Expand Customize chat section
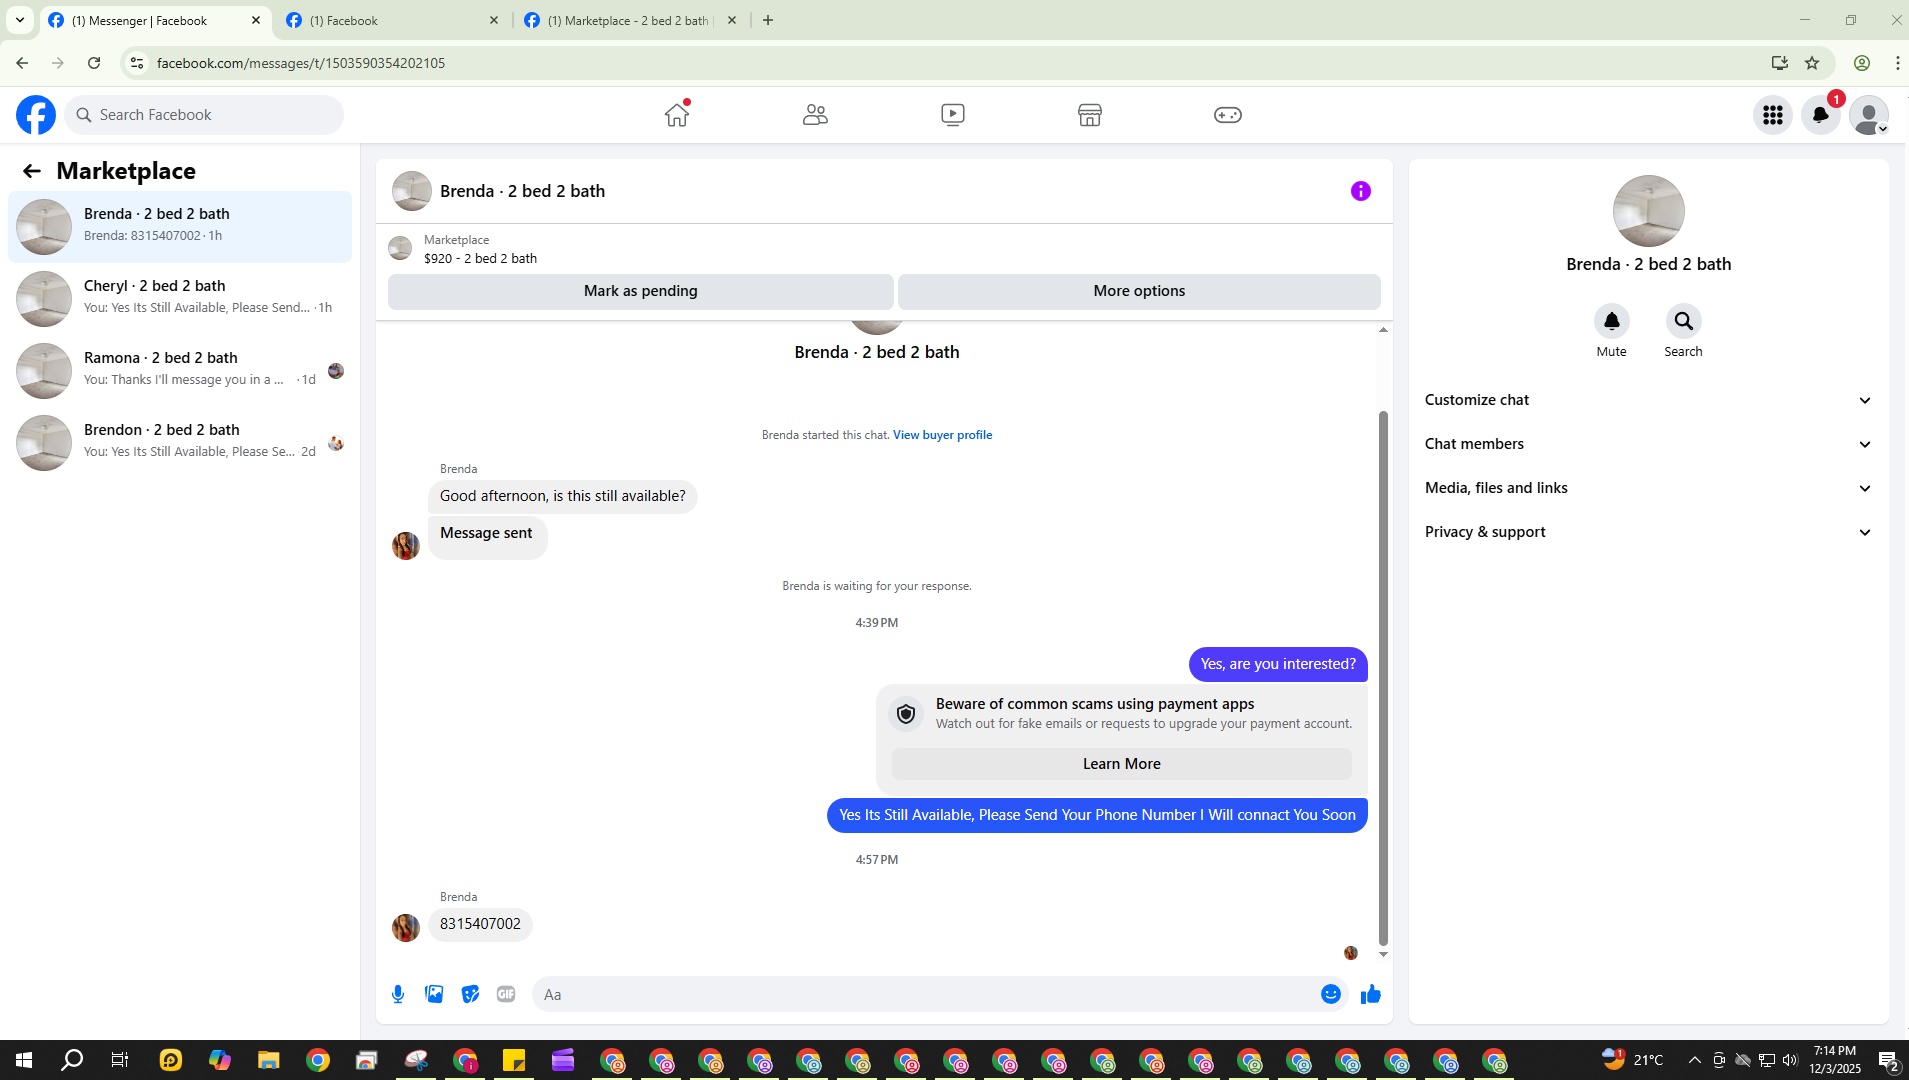This screenshot has height=1080, width=1909. coord(1648,400)
